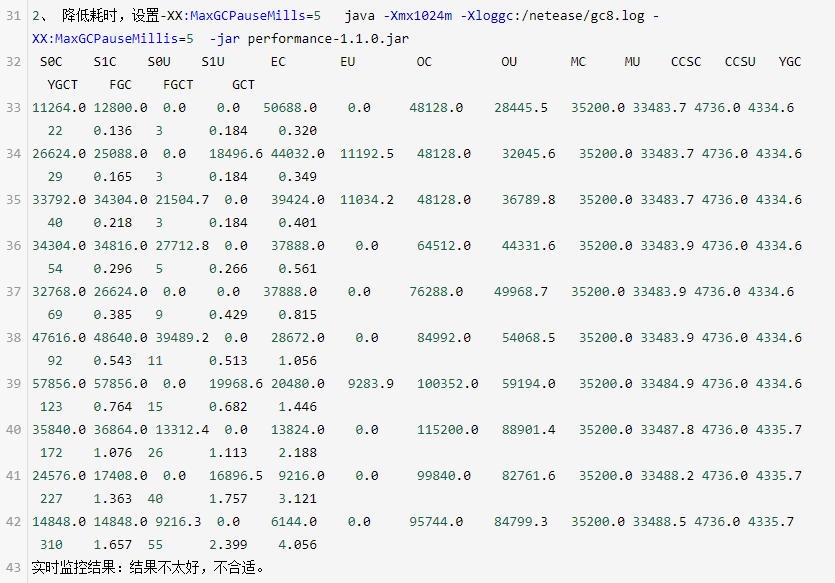Select the '-jar' flag on line 31

coord(225,39)
